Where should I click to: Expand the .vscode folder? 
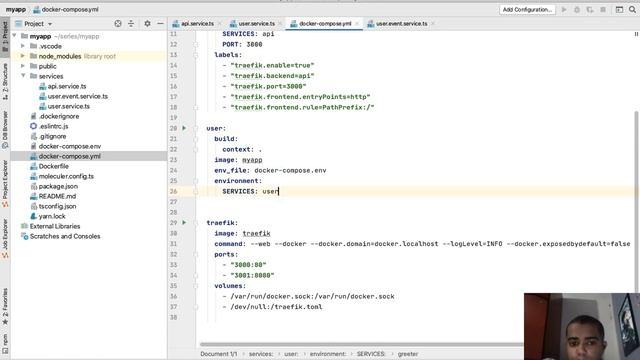23,46
